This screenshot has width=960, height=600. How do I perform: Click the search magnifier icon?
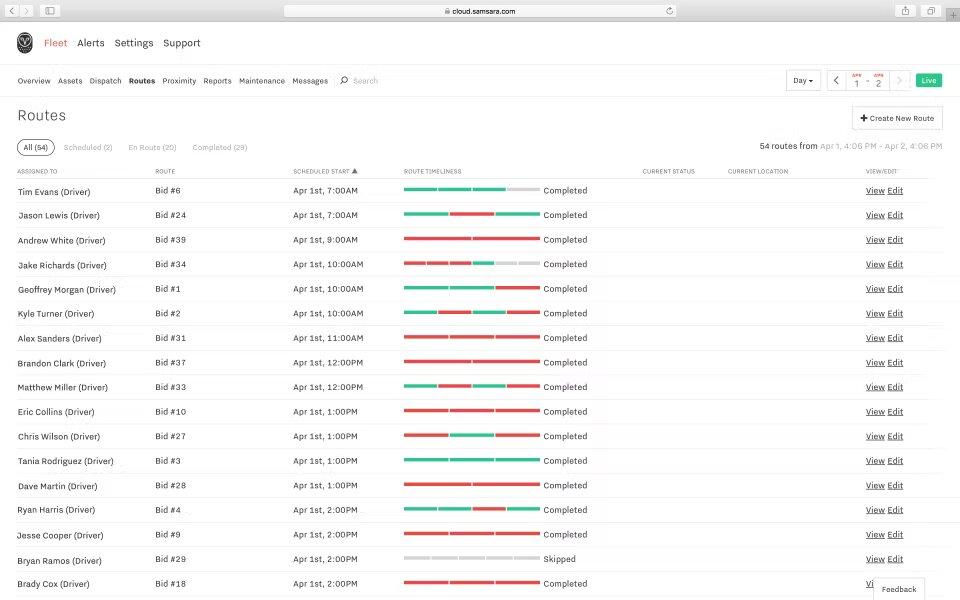coord(344,81)
